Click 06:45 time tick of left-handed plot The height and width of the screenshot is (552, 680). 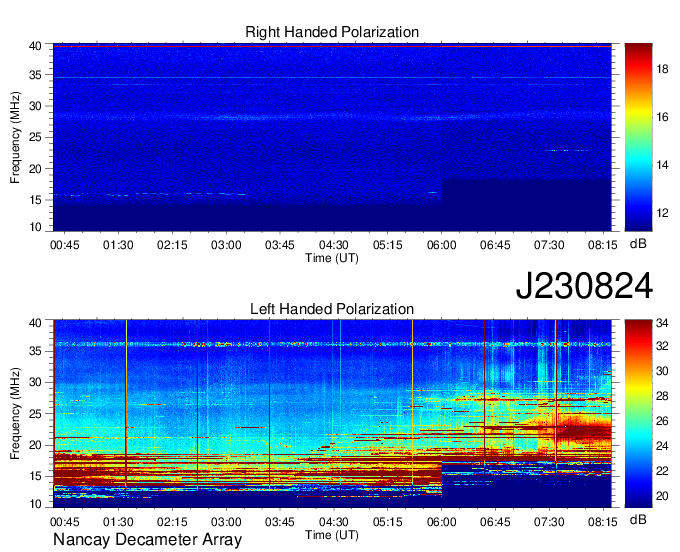point(495,522)
